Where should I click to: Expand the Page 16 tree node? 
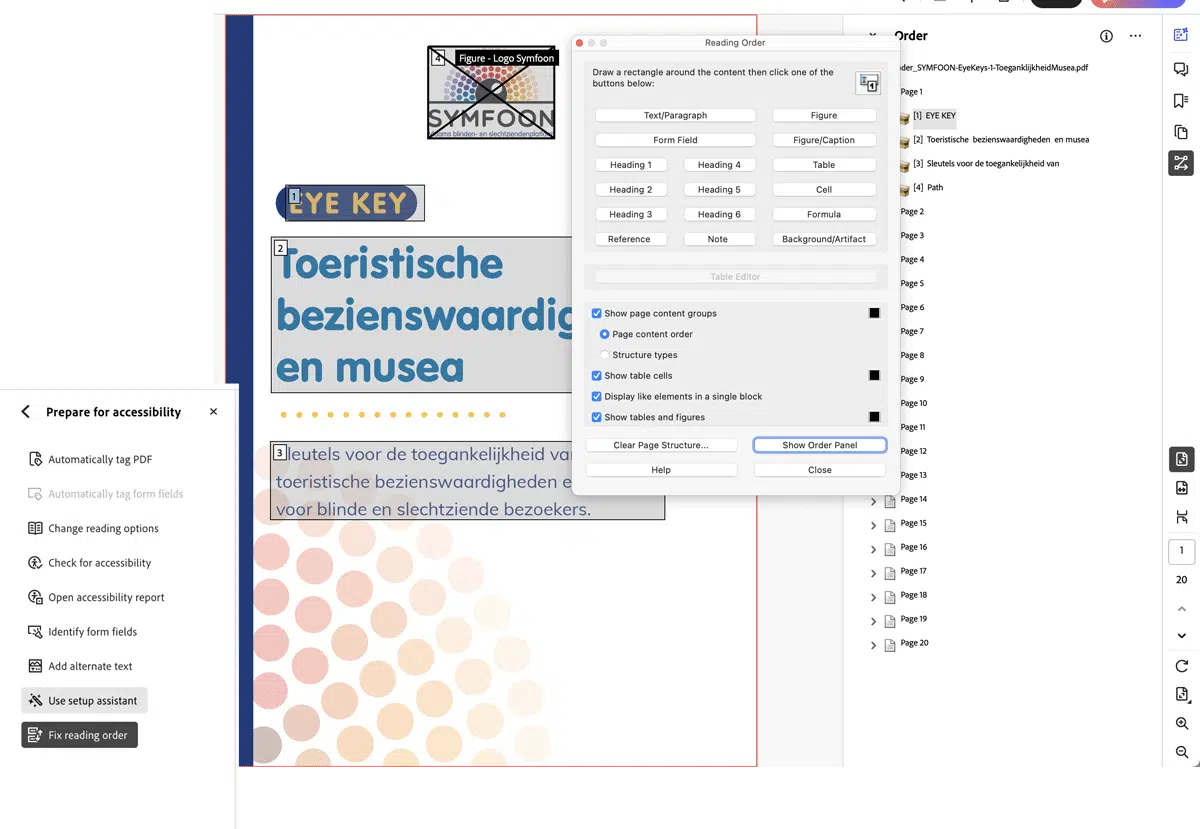click(x=873, y=548)
